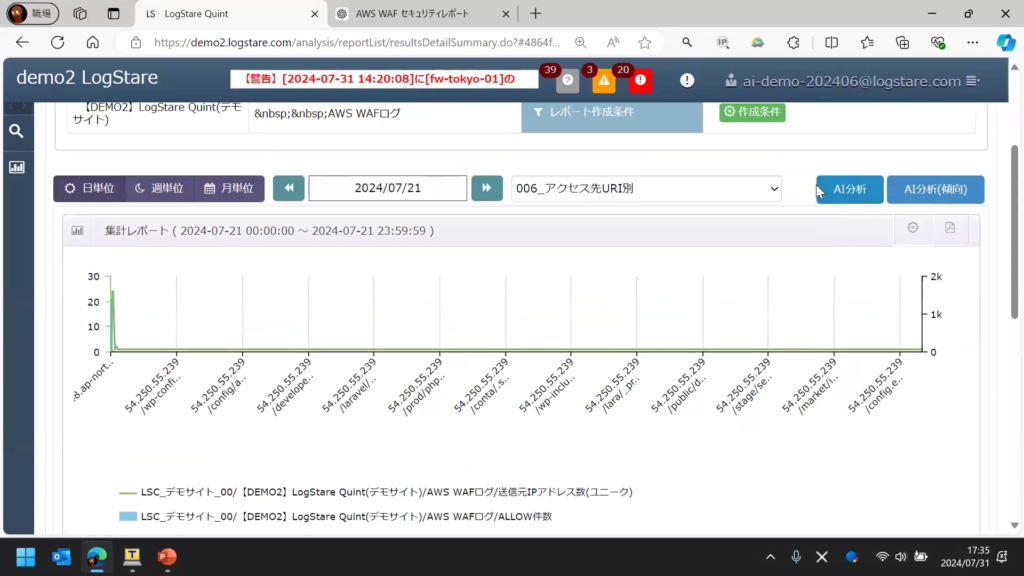Switch to 月単位 monthly view
Image resolution: width=1024 pixels, height=576 pixels.
(229, 188)
